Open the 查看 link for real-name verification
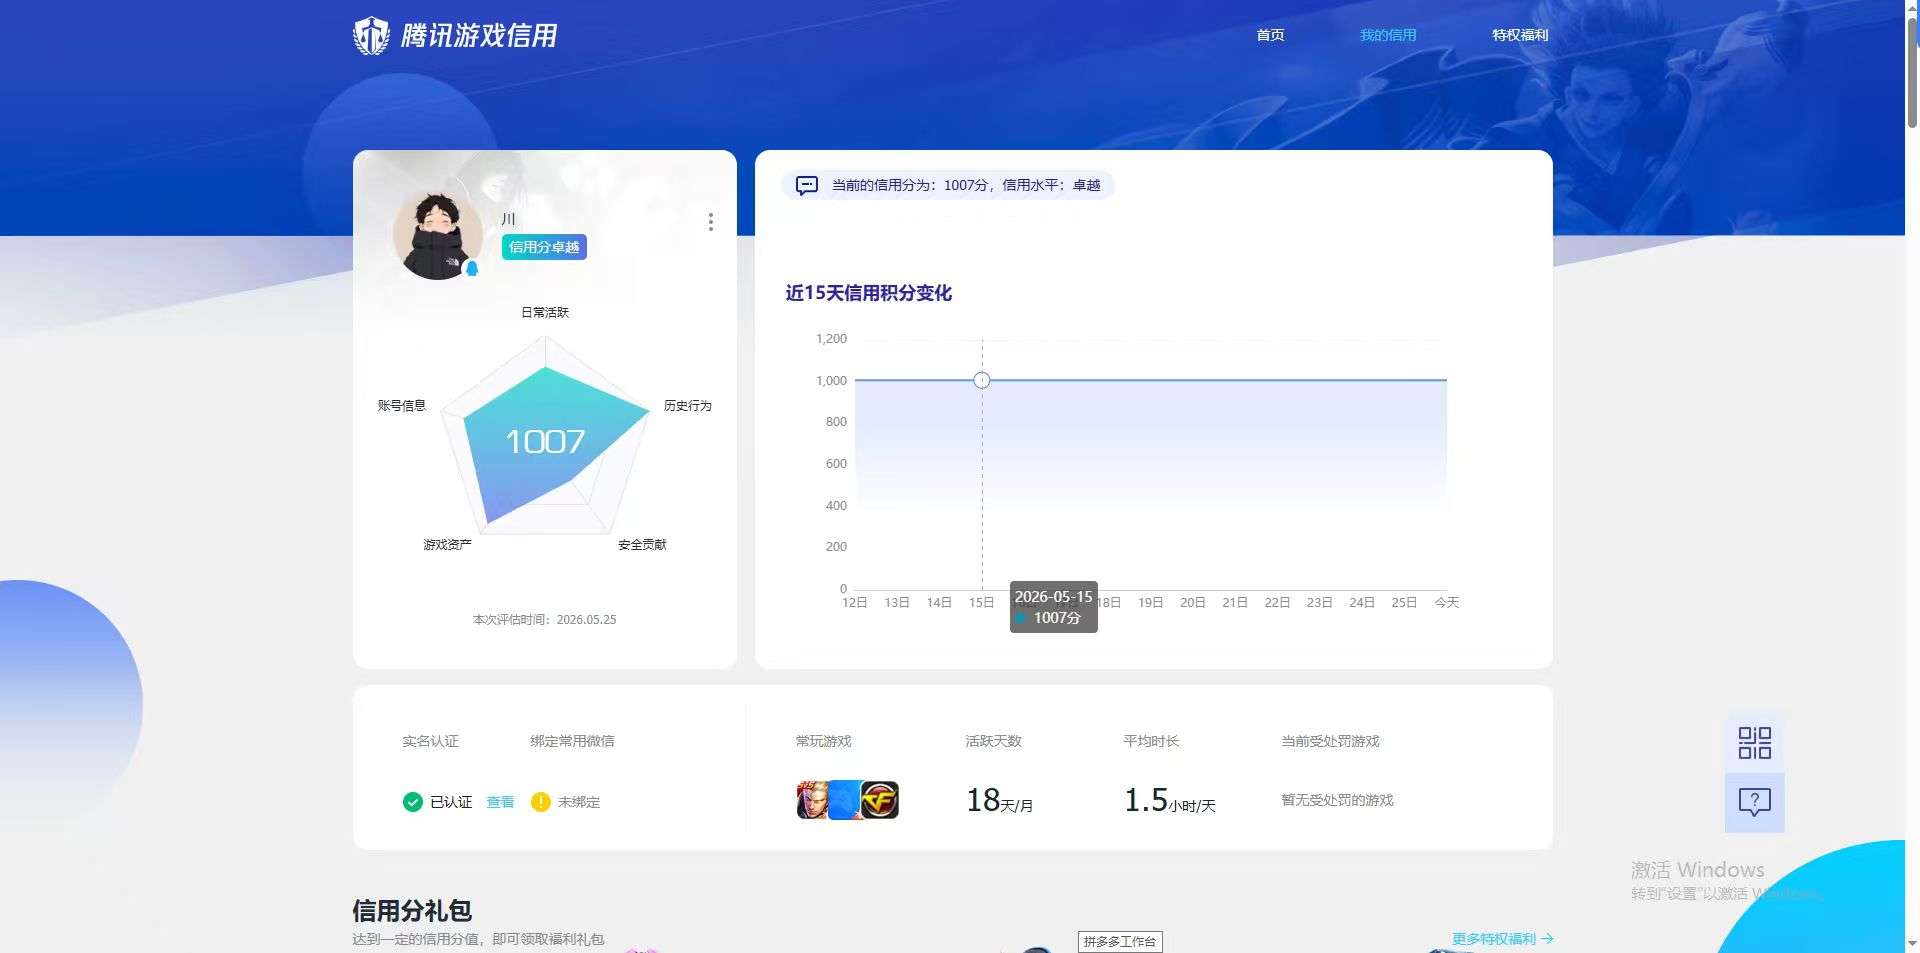The image size is (1920, 953). tap(500, 802)
